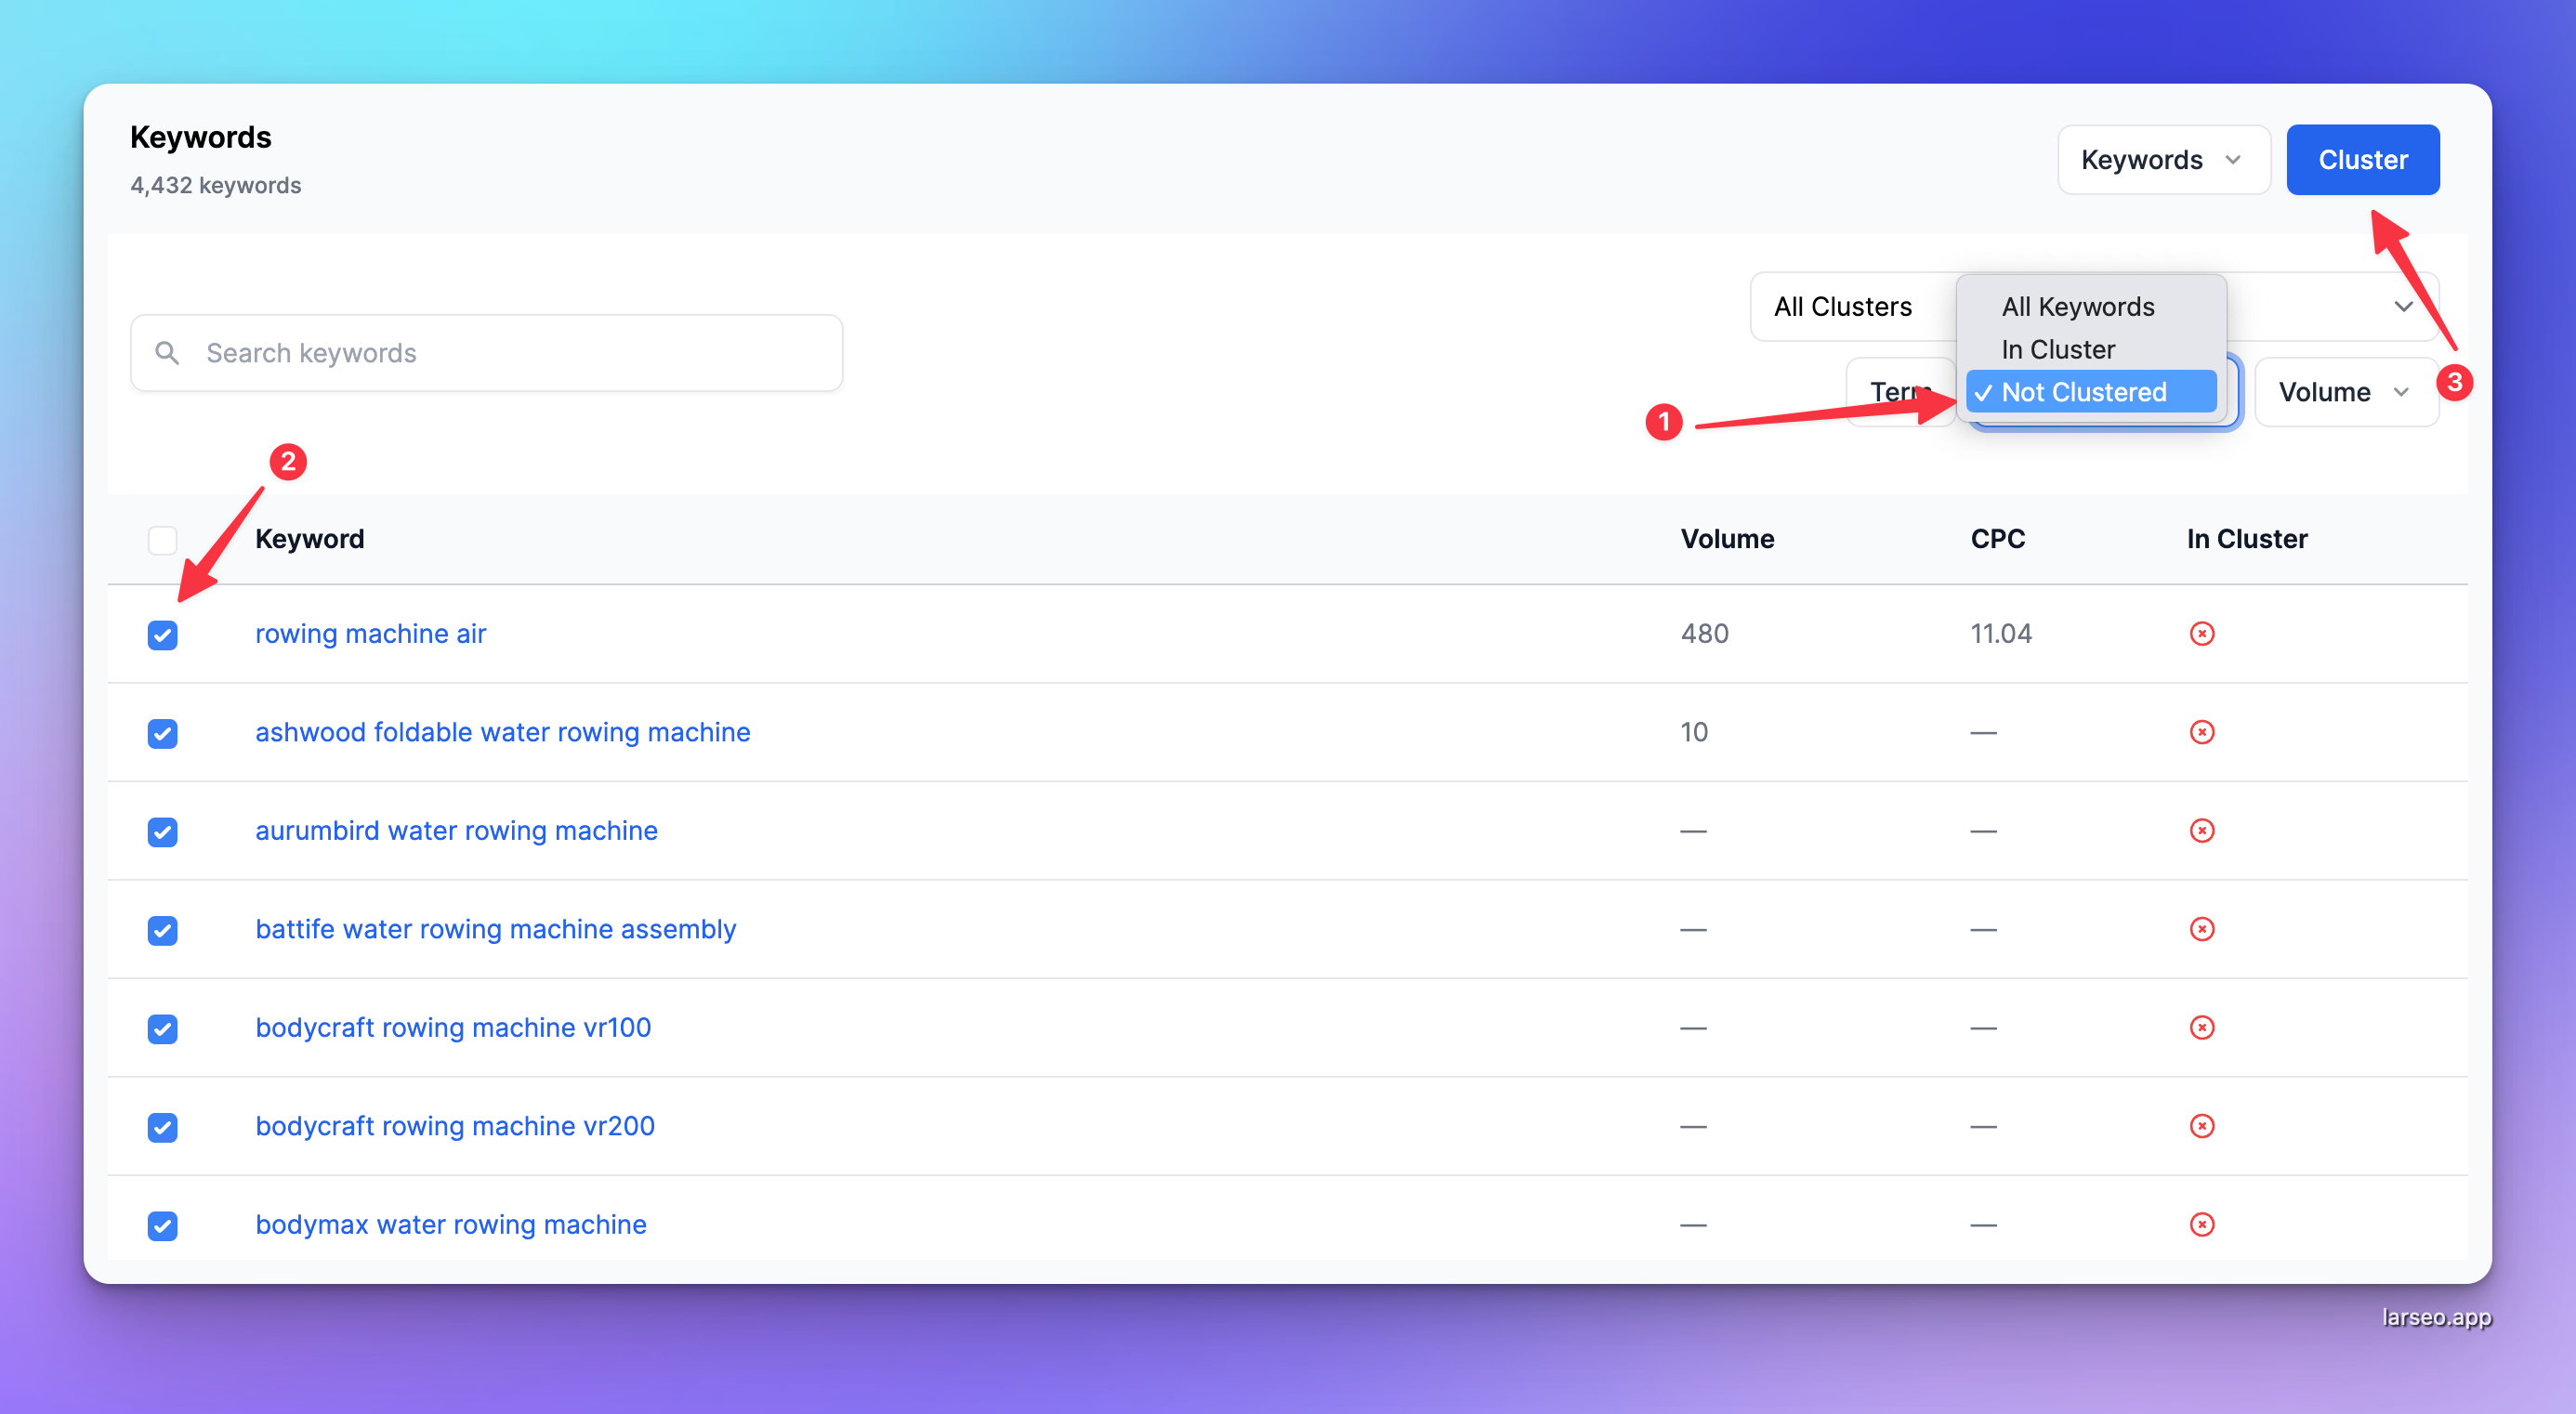Toggle the select-all checkbox at column header
Image resolution: width=2576 pixels, height=1414 pixels.
pos(164,536)
